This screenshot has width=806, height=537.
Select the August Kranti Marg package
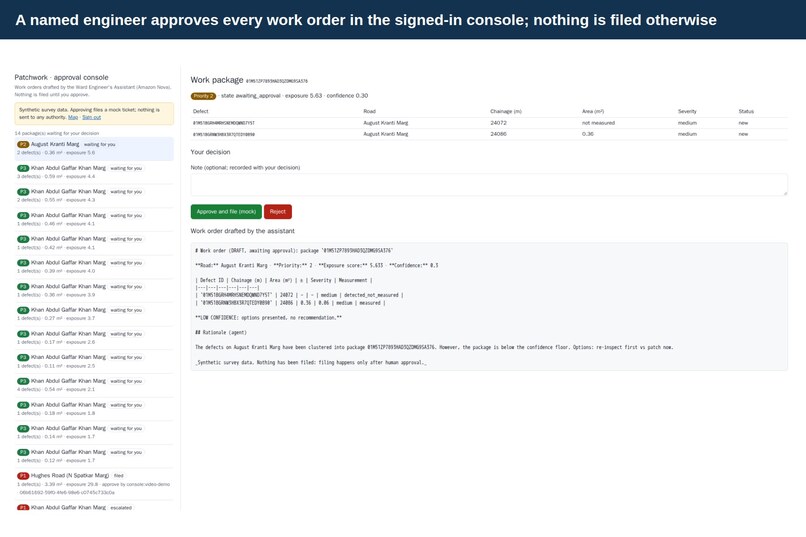(94, 149)
